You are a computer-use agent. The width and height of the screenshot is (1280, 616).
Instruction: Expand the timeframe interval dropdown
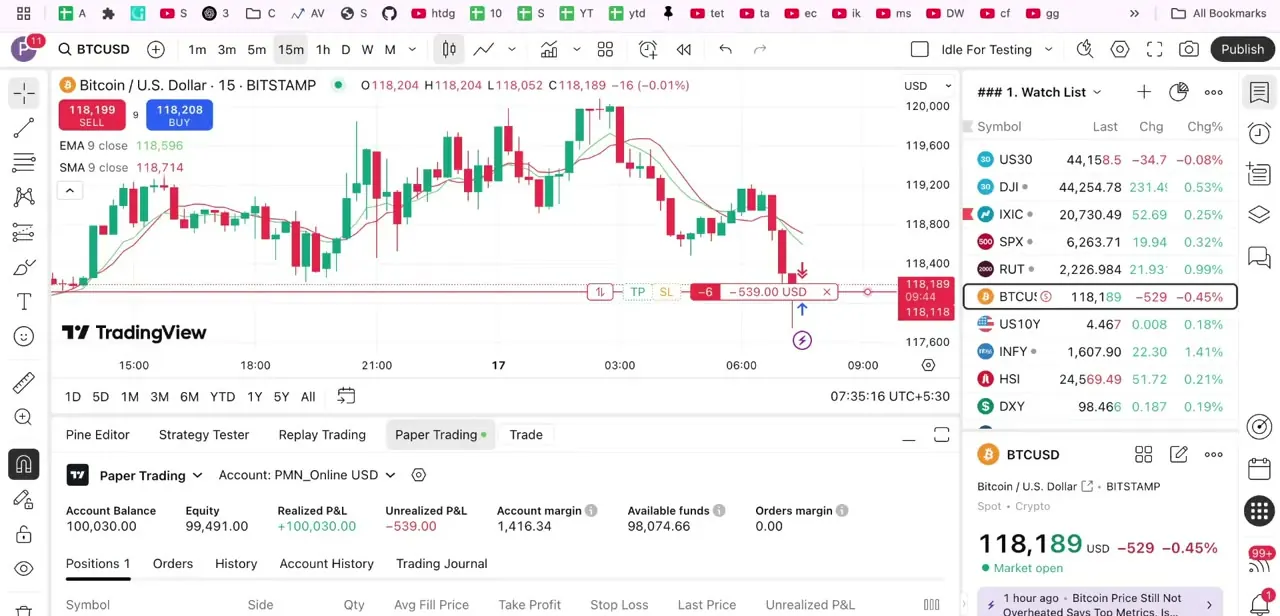pos(414,49)
